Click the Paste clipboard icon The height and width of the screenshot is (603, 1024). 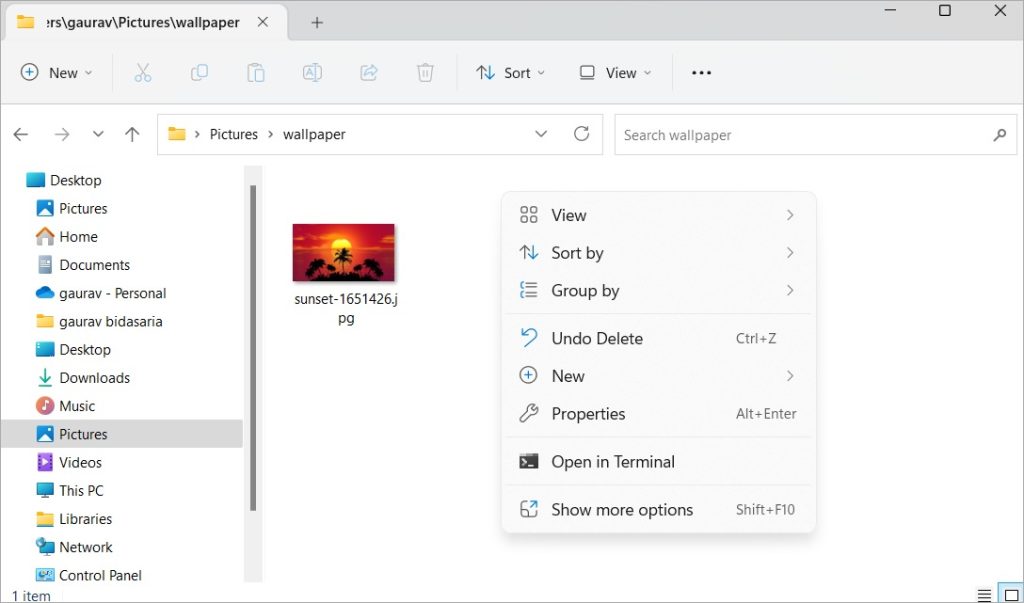click(x=256, y=72)
